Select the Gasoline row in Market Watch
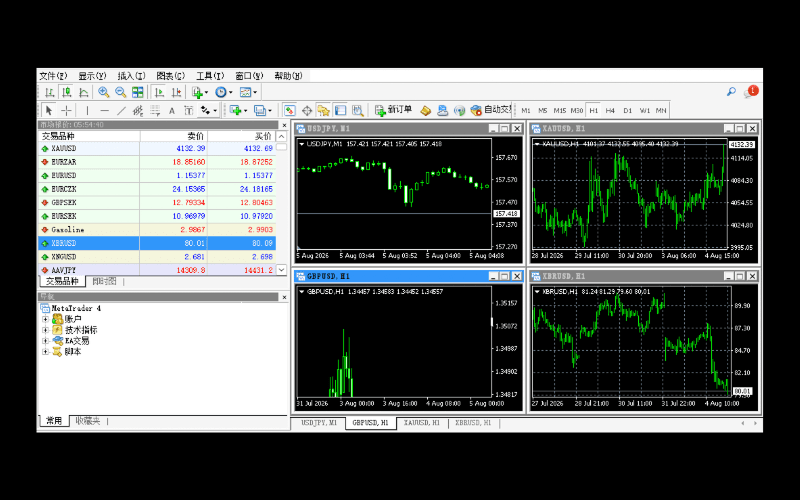The width and height of the screenshot is (800, 500). [157, 230]
